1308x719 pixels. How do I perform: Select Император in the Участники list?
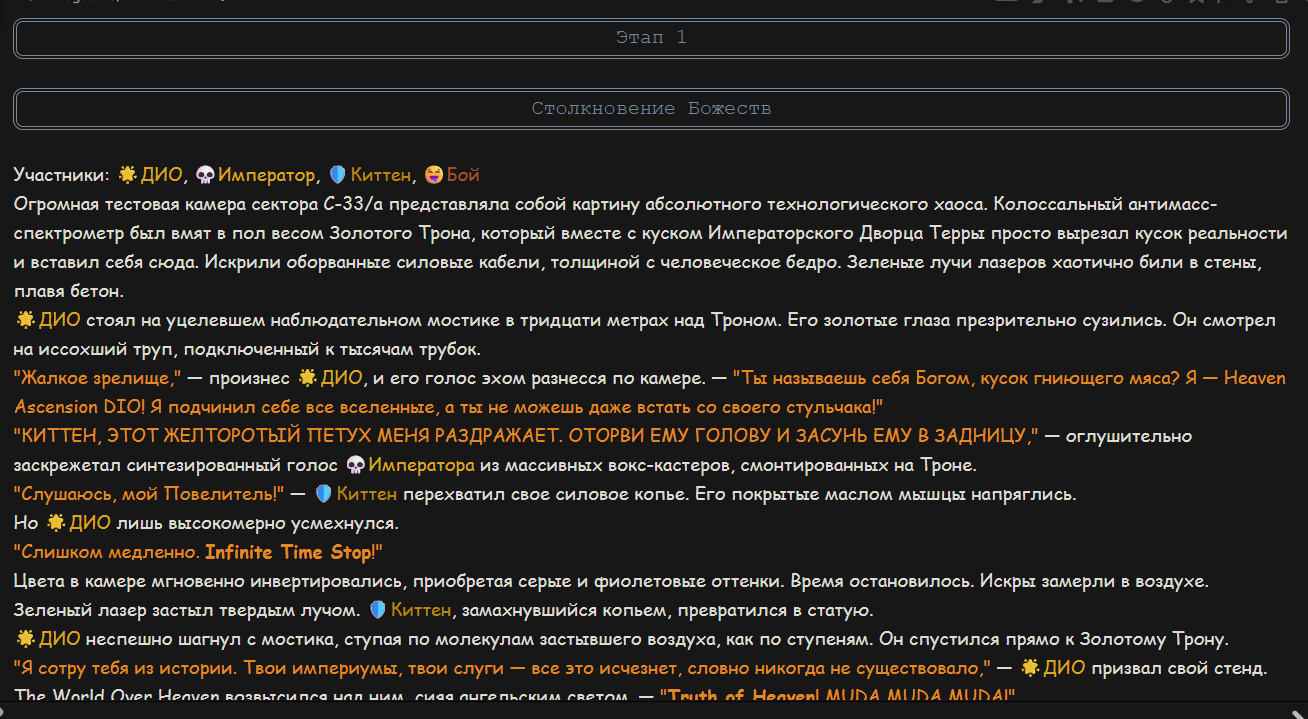(266, 175)
